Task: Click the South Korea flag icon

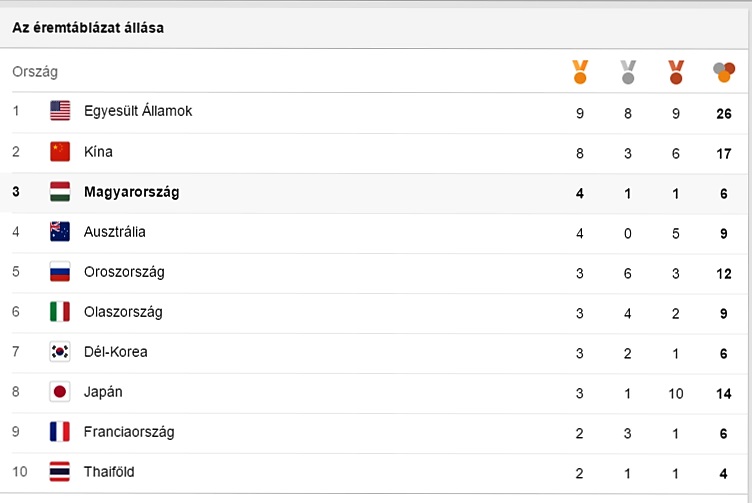Action: pyautogui.click(x=60, y=352)
